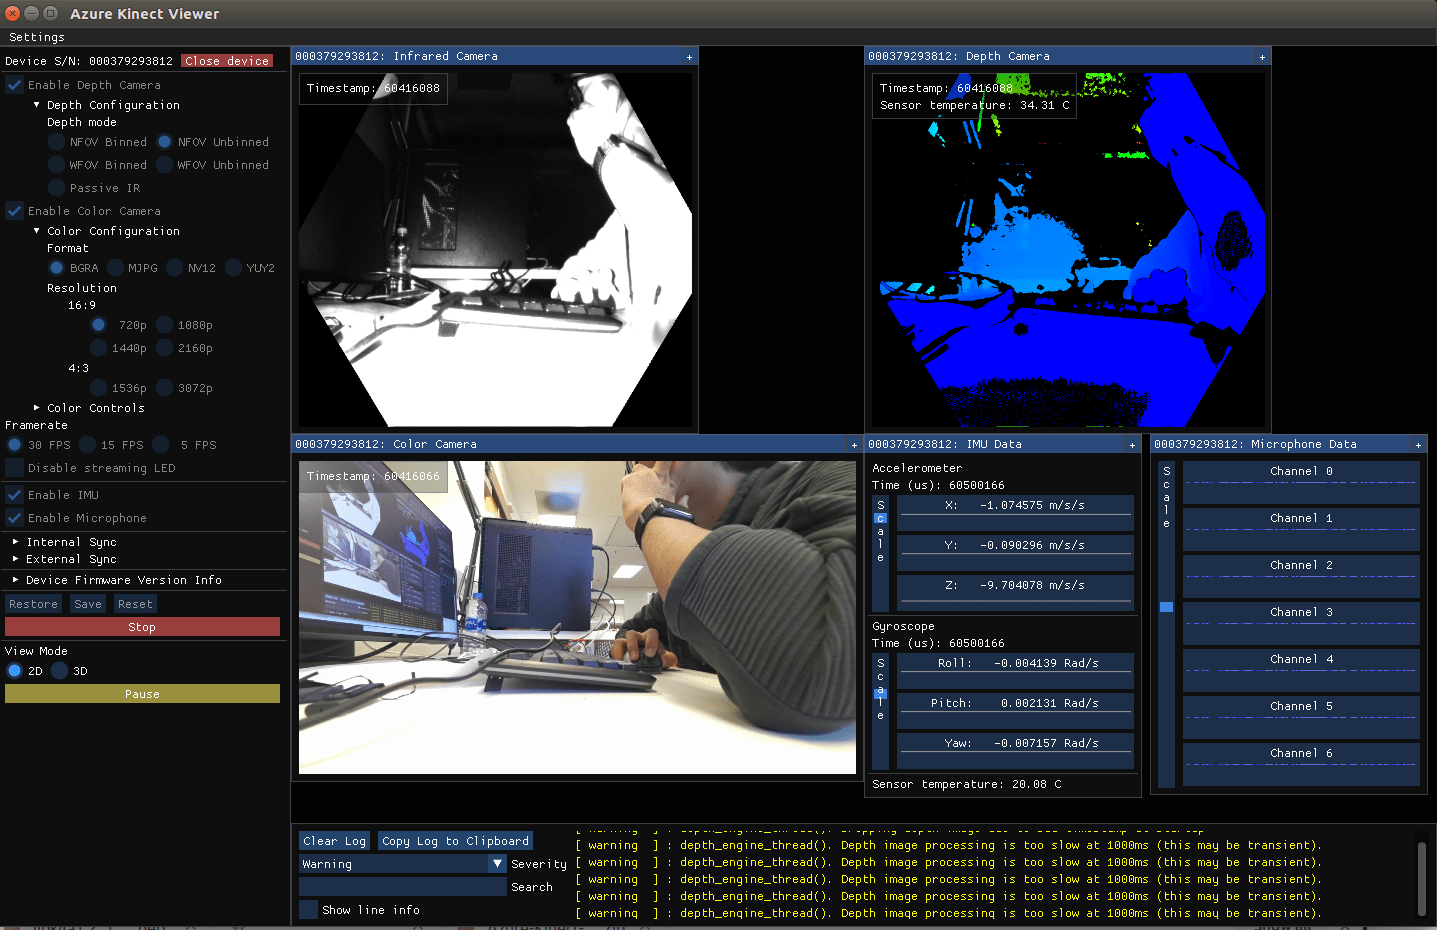Collapse the Color Configuration section
The width and height of the screenshot is (1437, 930).
coord(37,231)
